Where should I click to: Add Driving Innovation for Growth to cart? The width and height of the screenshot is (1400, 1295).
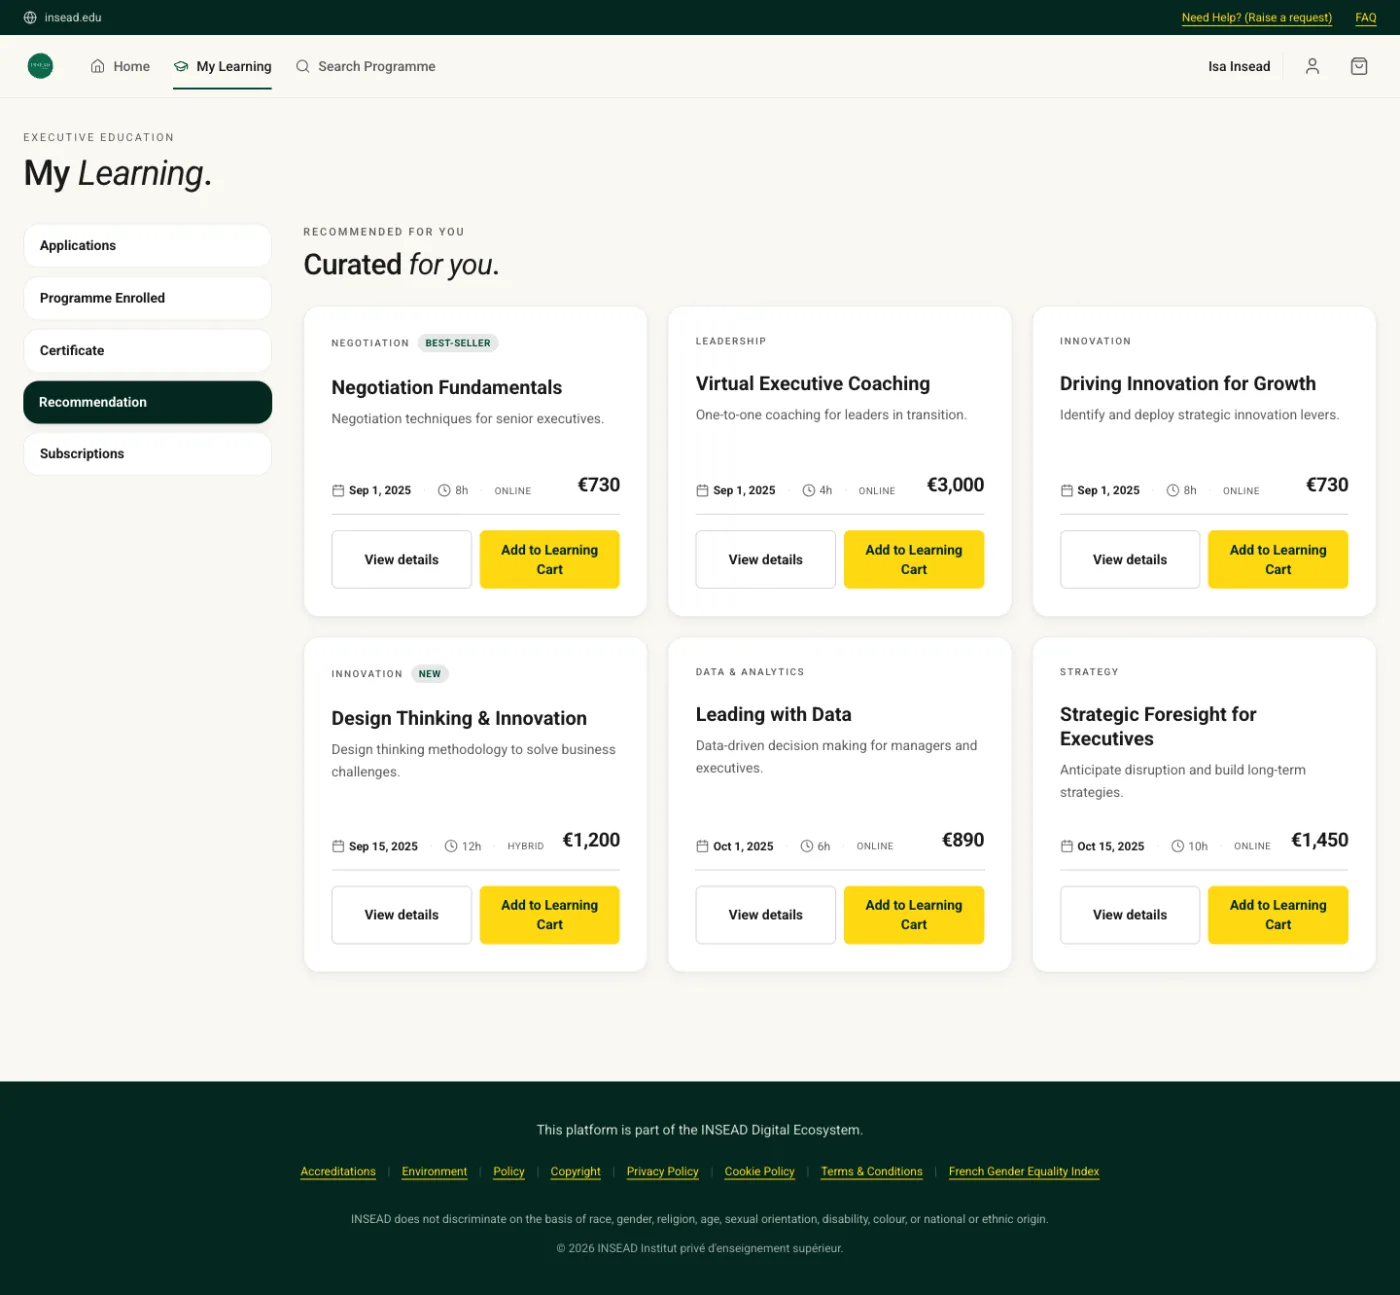pos(1278,559)
